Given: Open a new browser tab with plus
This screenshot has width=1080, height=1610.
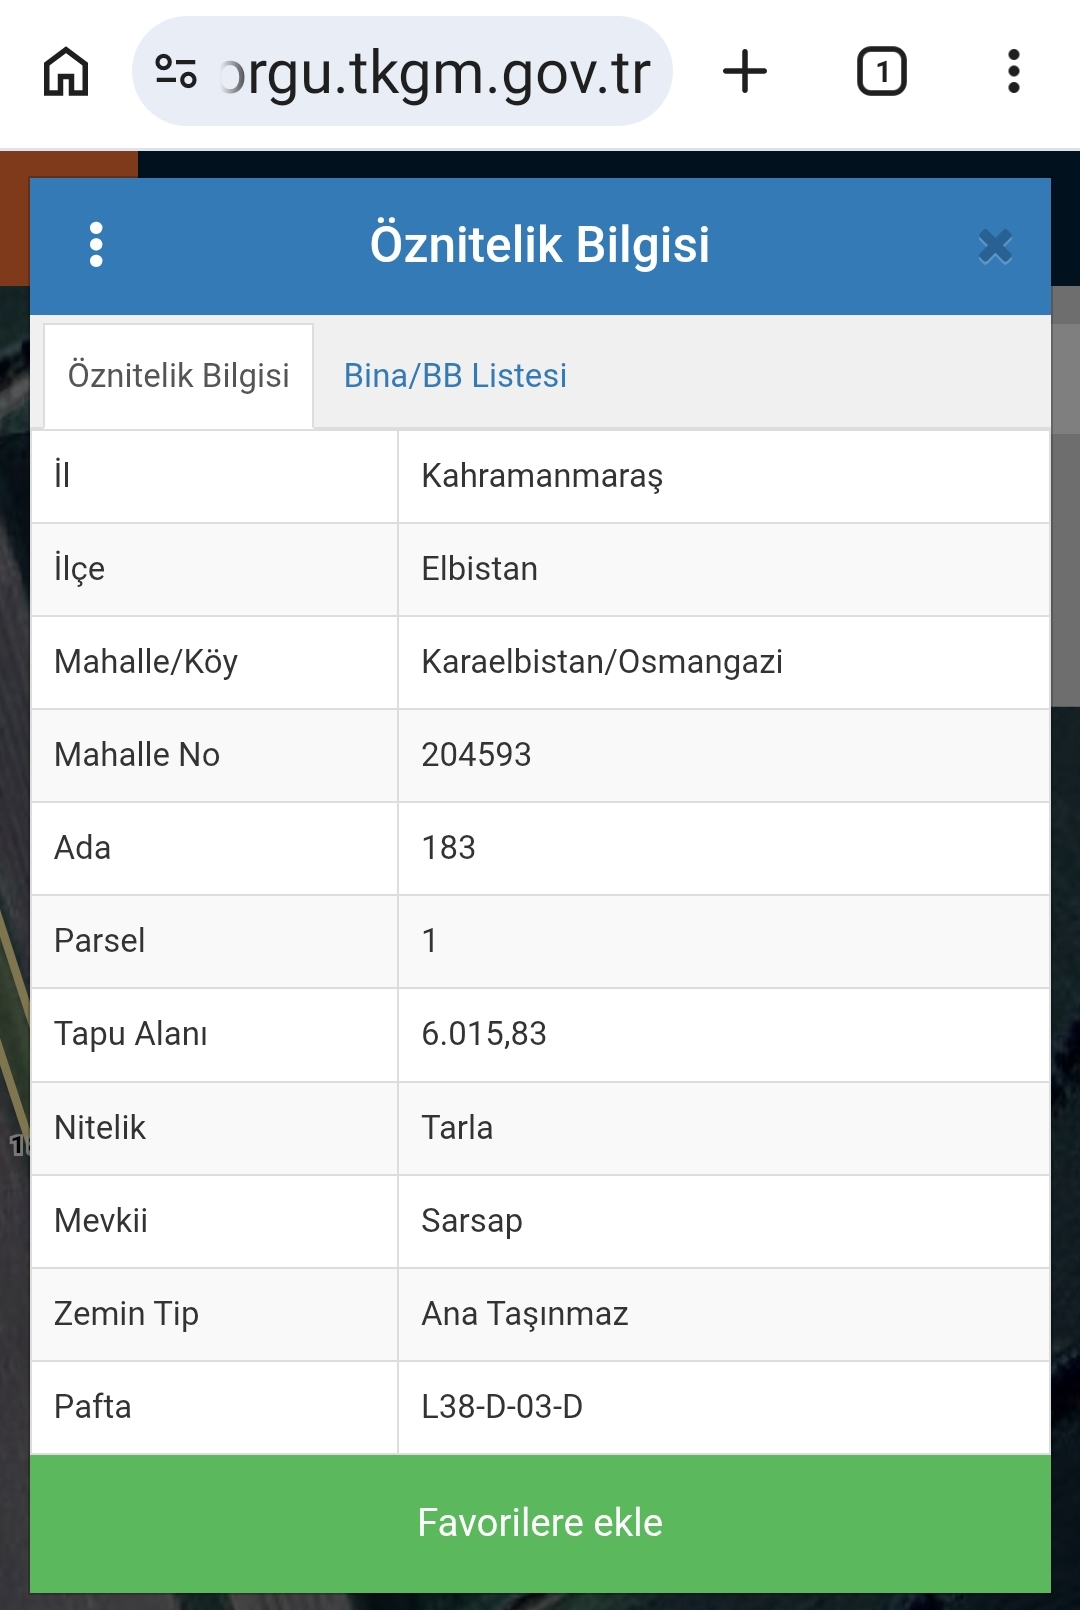Looking at the screenshot, I should click(745, 72).
